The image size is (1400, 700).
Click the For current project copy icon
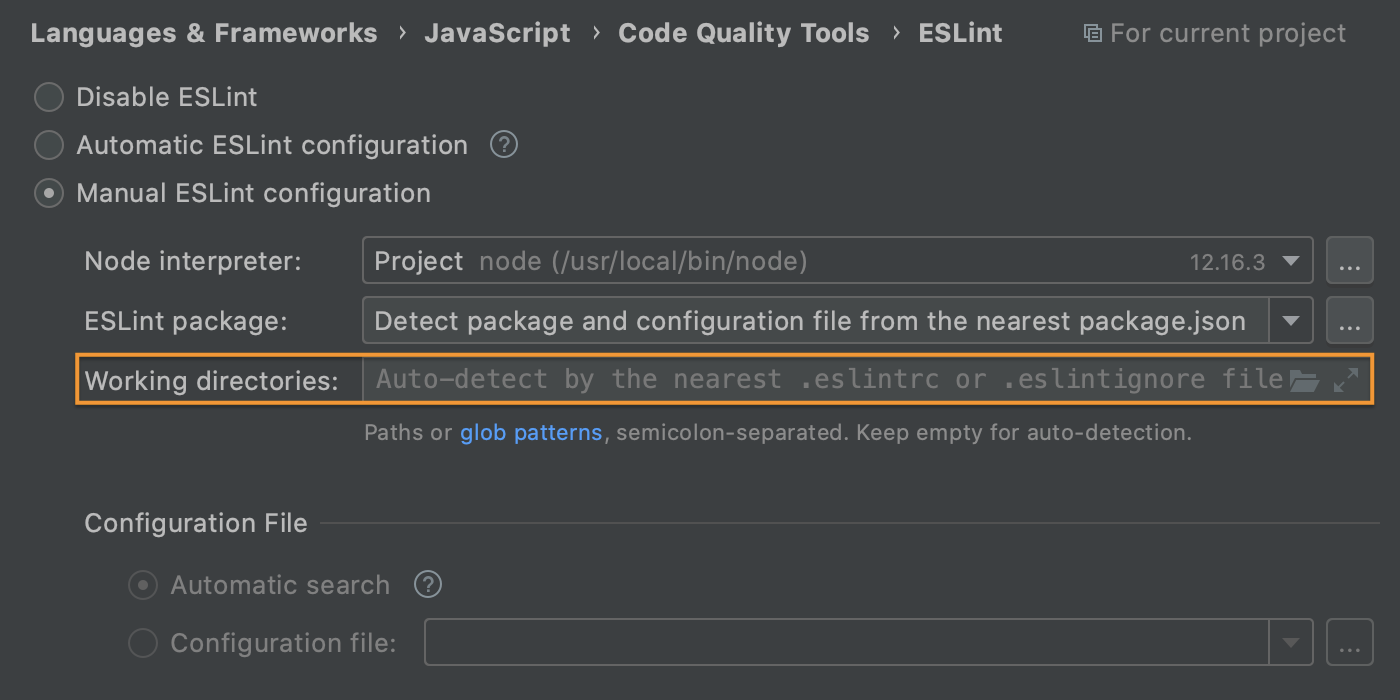click(1092, 34)
